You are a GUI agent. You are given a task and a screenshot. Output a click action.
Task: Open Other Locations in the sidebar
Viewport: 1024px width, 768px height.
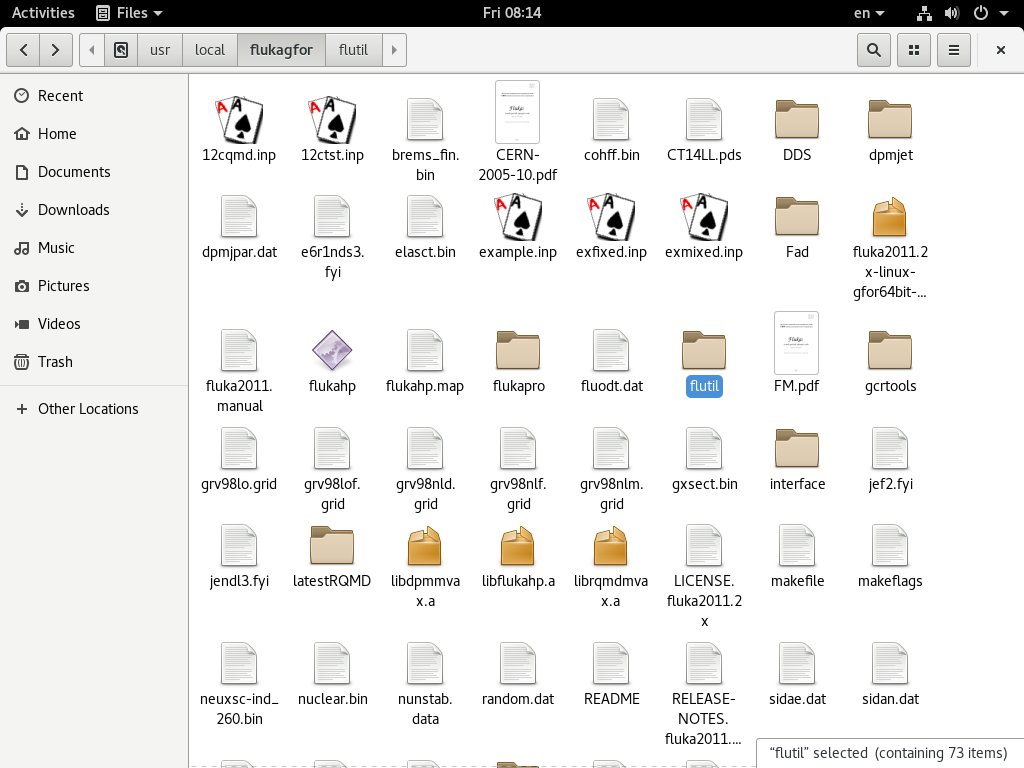click(x=95, y=409)
